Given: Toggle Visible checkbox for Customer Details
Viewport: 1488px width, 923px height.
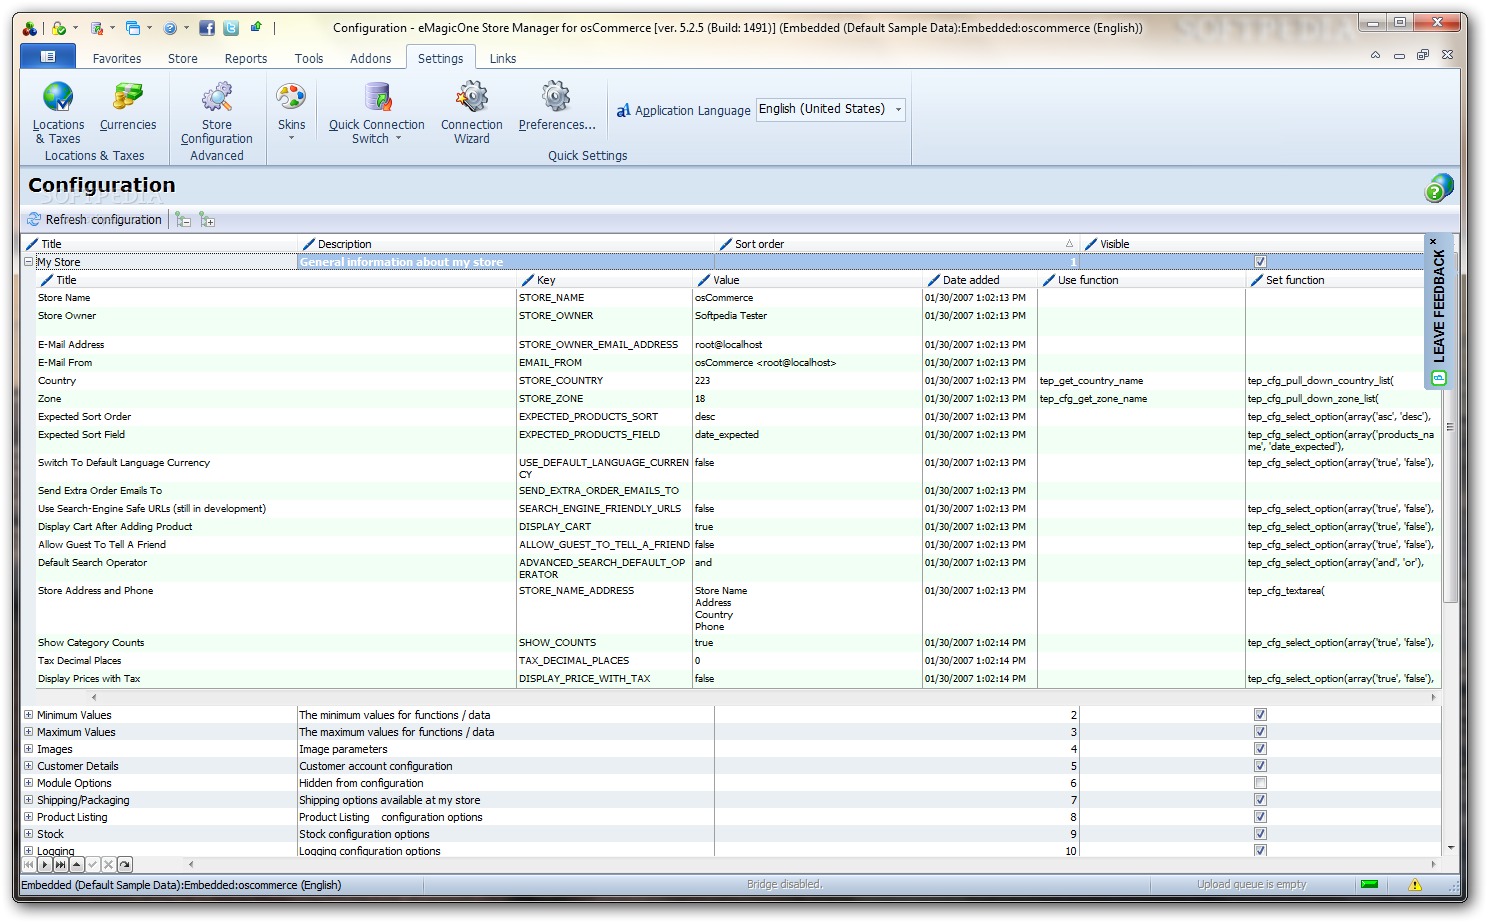Looking at the screenshot, I should (1260, 766).
